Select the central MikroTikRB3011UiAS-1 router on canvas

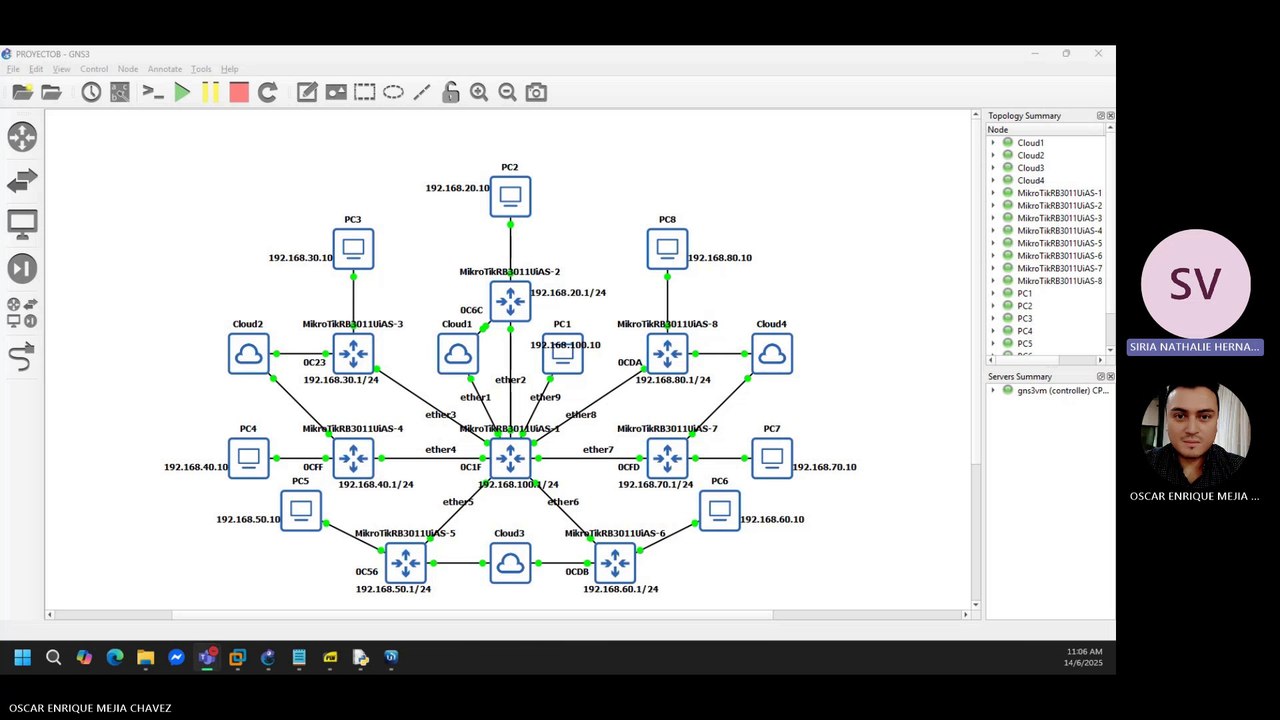pyautogui.click(x=510, y=458)
